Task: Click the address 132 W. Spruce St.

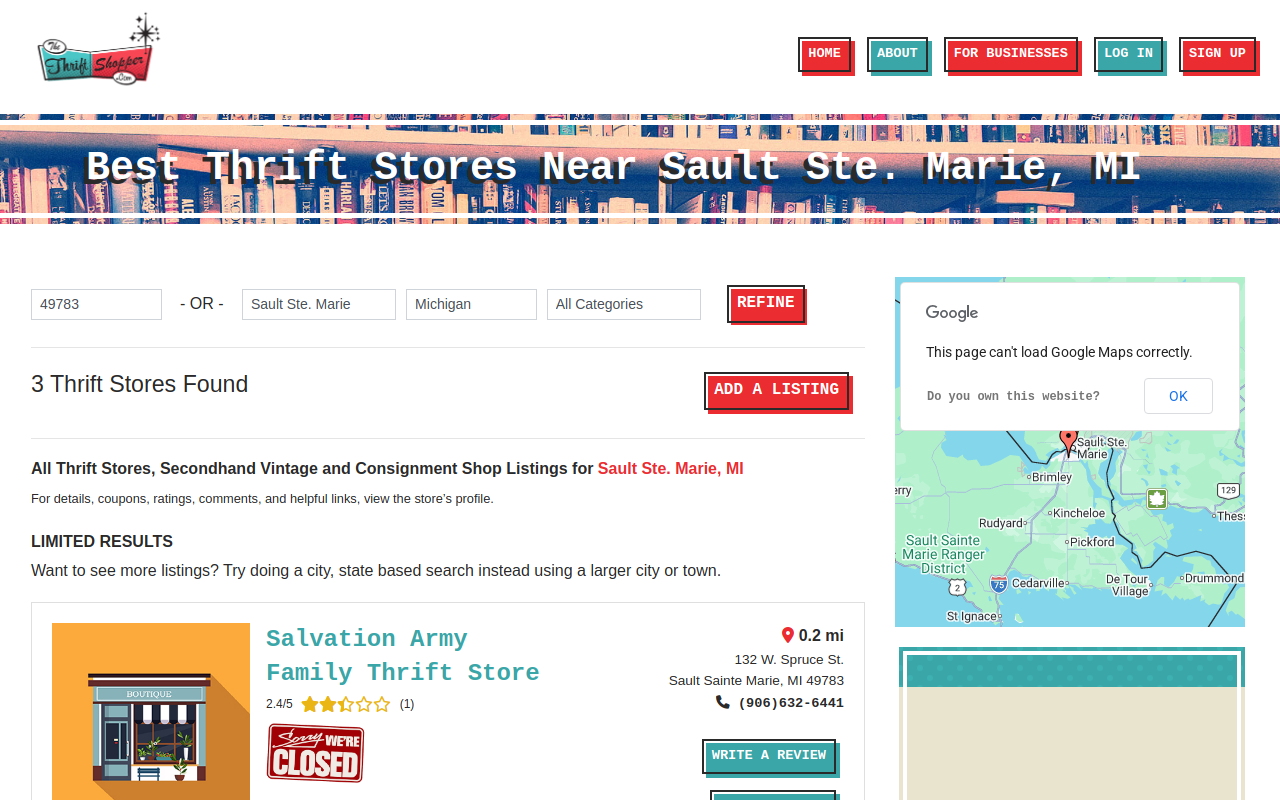Action: tap(789, 660)
